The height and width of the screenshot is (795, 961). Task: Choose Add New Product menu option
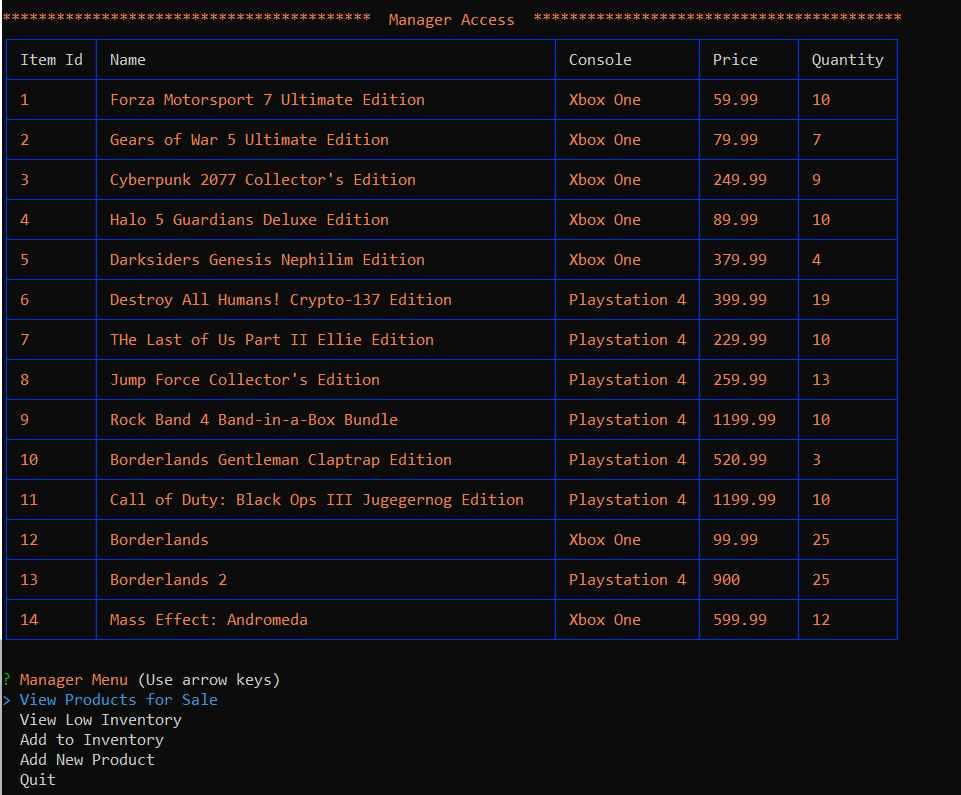(x=87, y=759)
